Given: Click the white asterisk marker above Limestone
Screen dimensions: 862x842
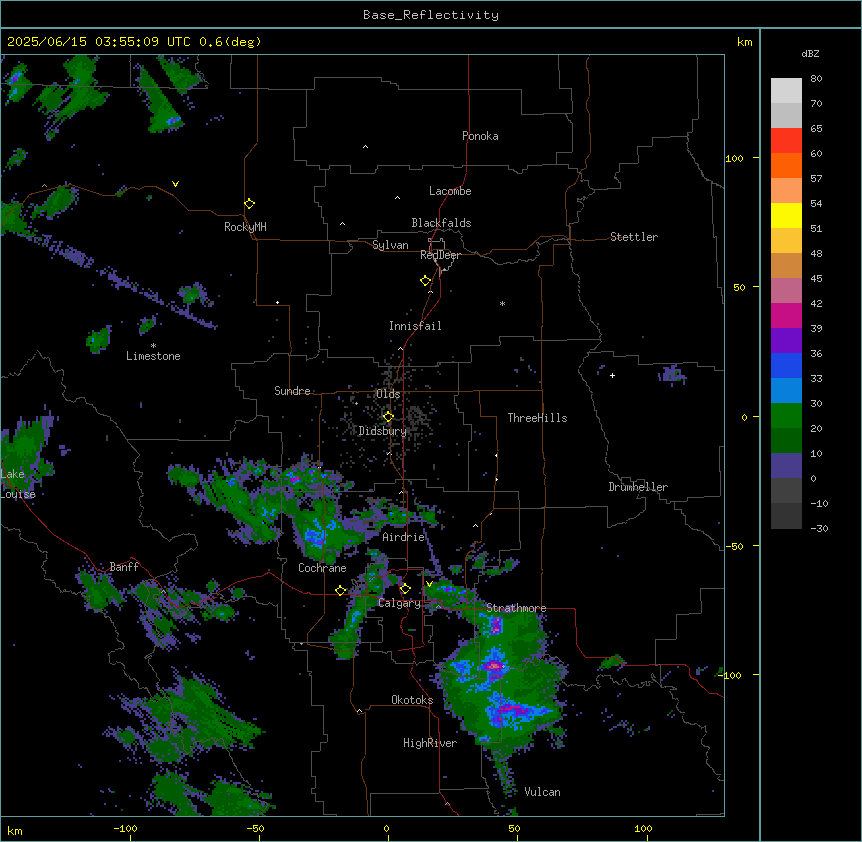Looking at the screenshot, I should tap(153, 346).
